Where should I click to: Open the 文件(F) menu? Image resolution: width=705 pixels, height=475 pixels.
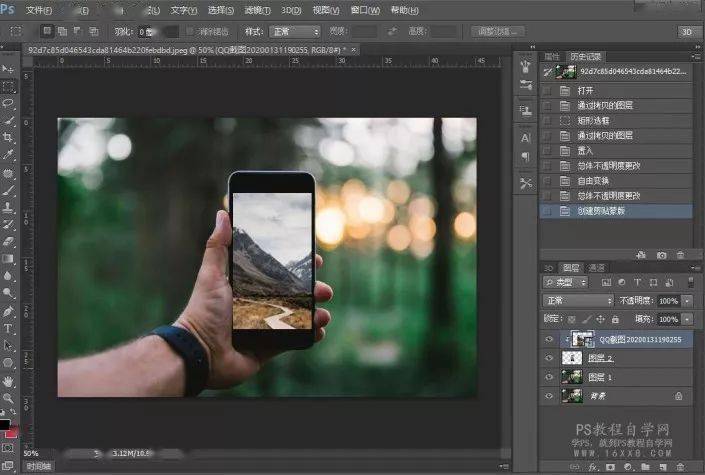pyautogui.click(x=39, y=10)
